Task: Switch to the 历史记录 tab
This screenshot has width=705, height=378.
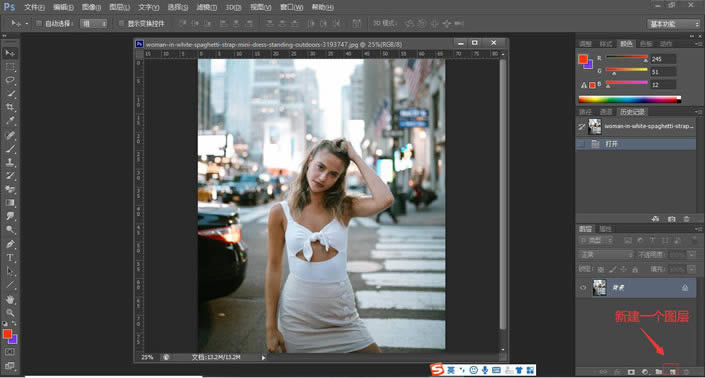Action: click(632, 111)
